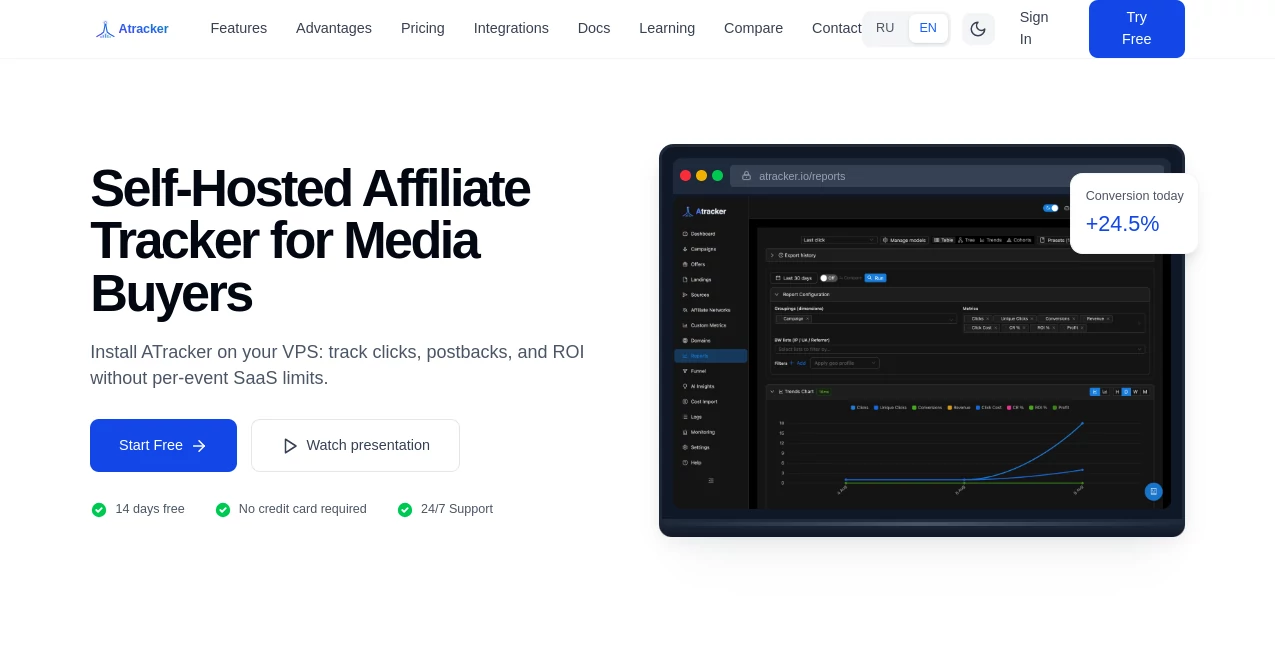Switch to the Cohorts tab in the preview

pos(1019,240)
